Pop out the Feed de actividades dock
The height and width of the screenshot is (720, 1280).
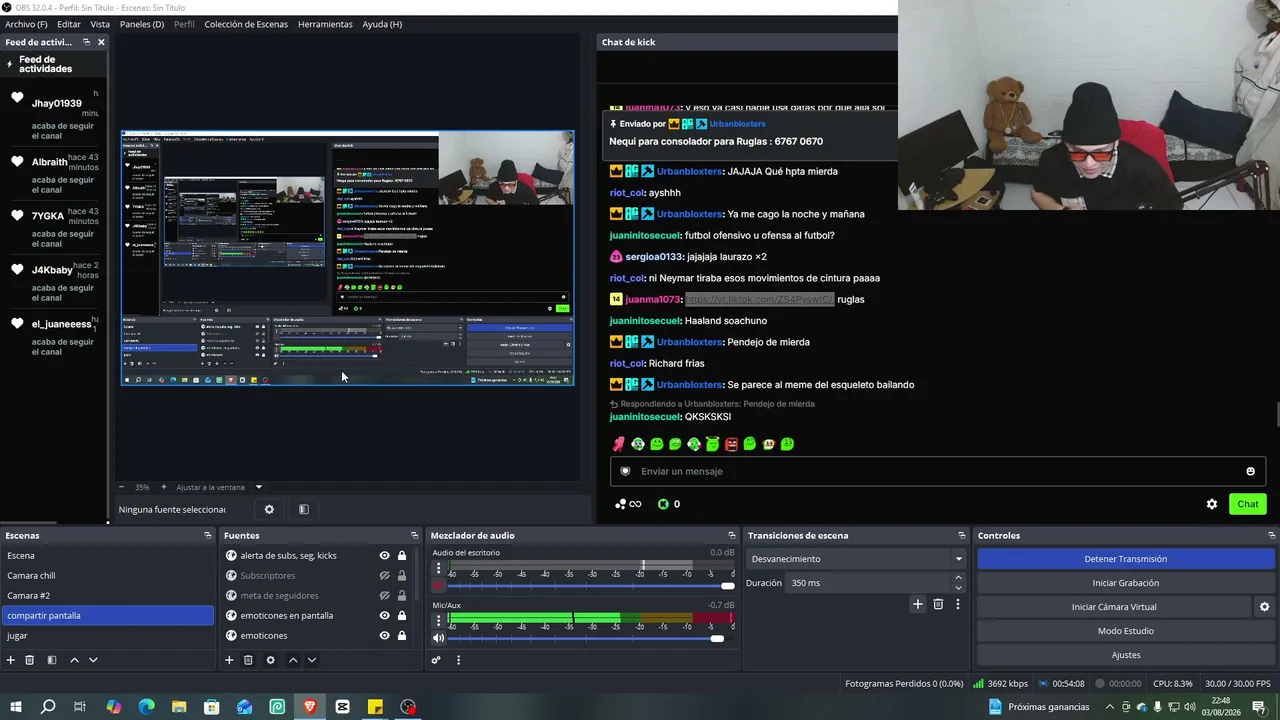tap(86, 42)
